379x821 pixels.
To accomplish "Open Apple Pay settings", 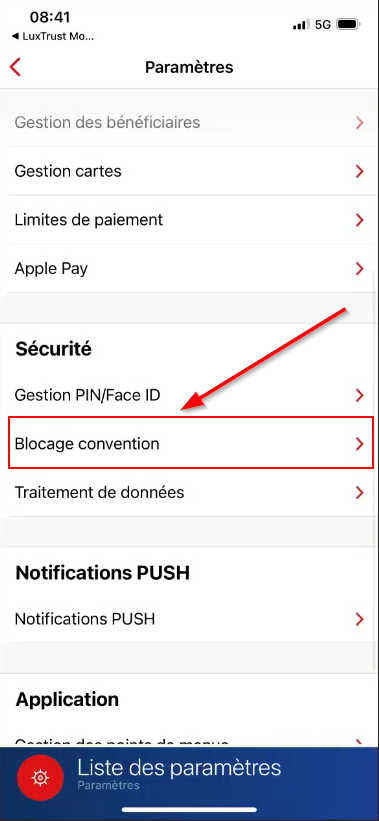I will coord(188,269).
